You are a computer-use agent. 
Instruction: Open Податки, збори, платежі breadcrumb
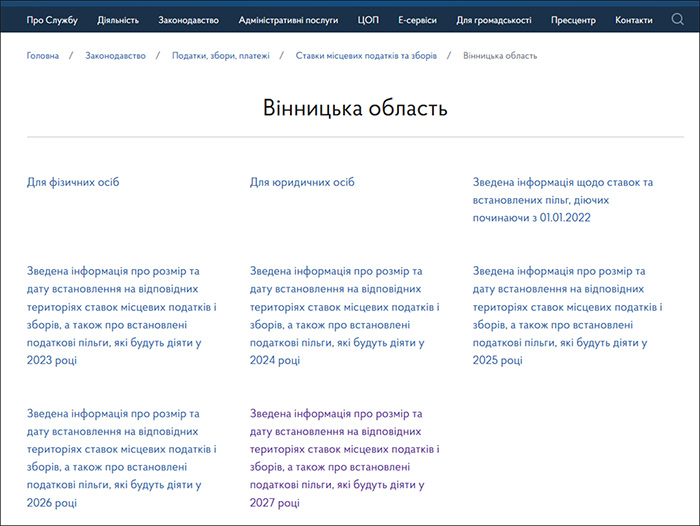click(x=221, y=56)
